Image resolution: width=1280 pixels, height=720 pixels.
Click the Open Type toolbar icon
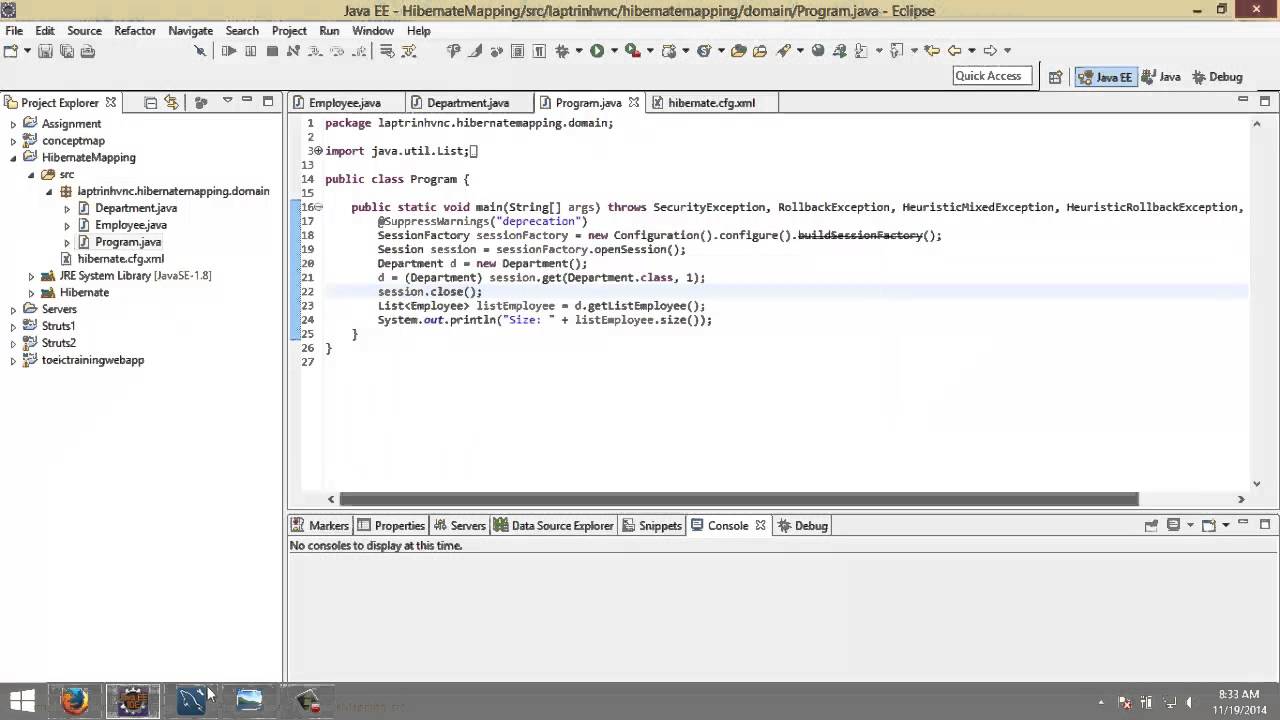pos(739,51)
